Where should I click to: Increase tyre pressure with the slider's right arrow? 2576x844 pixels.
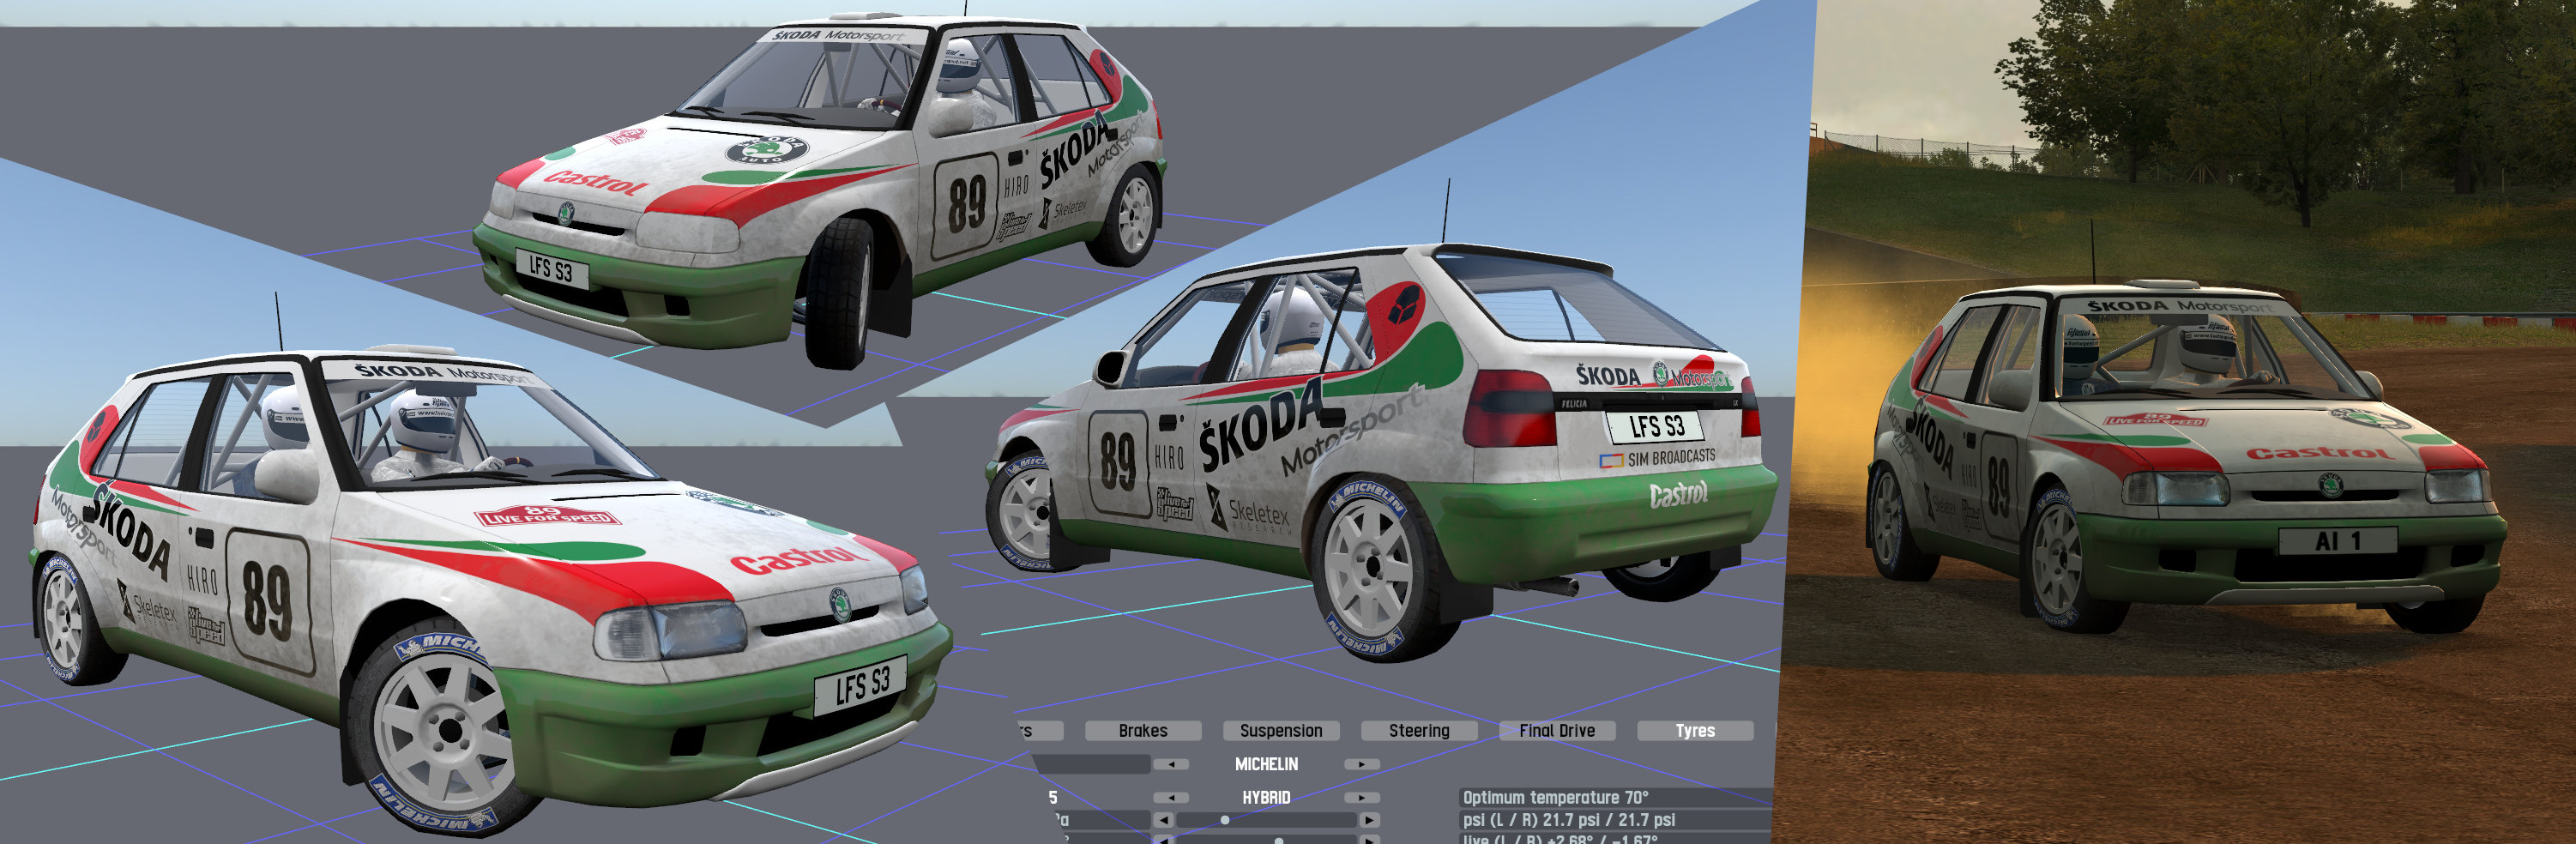pyautogui.click(x=1370, y=820)
